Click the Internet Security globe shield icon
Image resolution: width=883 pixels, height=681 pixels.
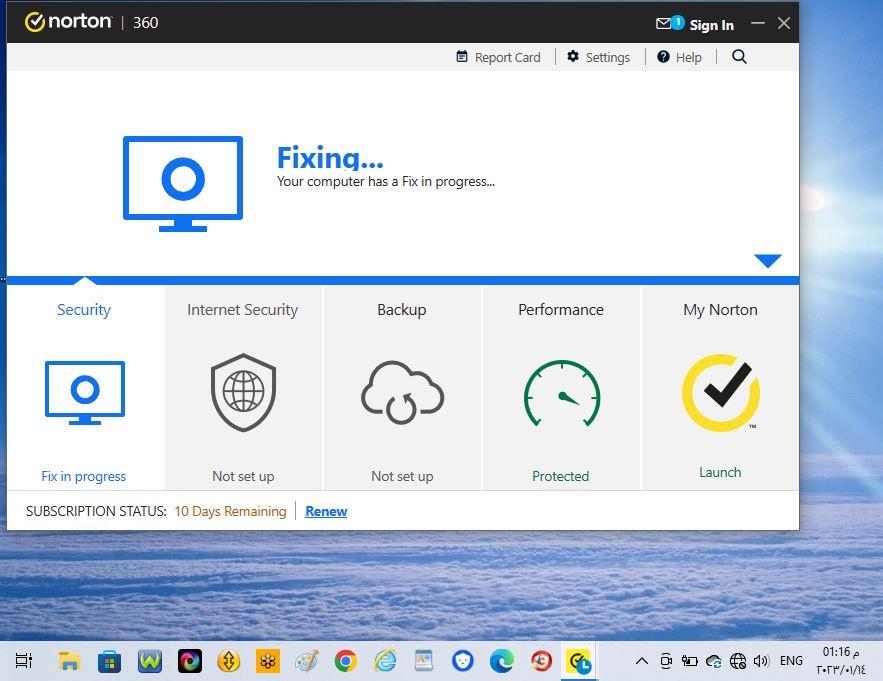click(x=243, y=393)
